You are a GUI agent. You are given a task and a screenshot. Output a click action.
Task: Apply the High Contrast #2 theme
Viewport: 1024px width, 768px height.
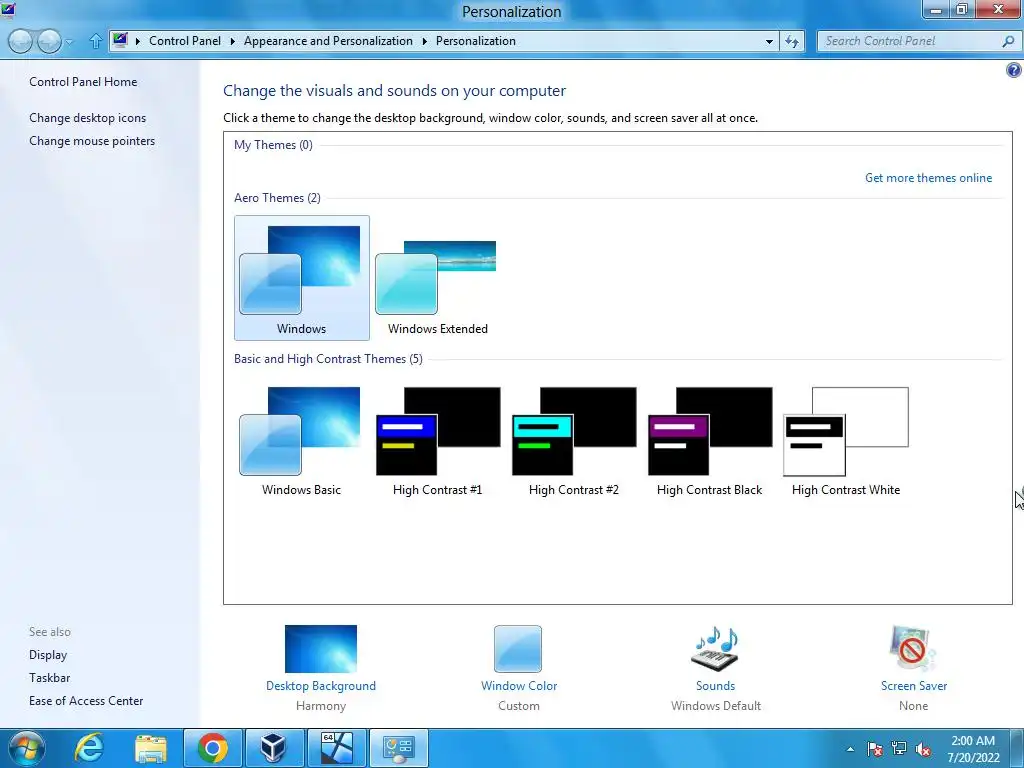coord(573,439)
